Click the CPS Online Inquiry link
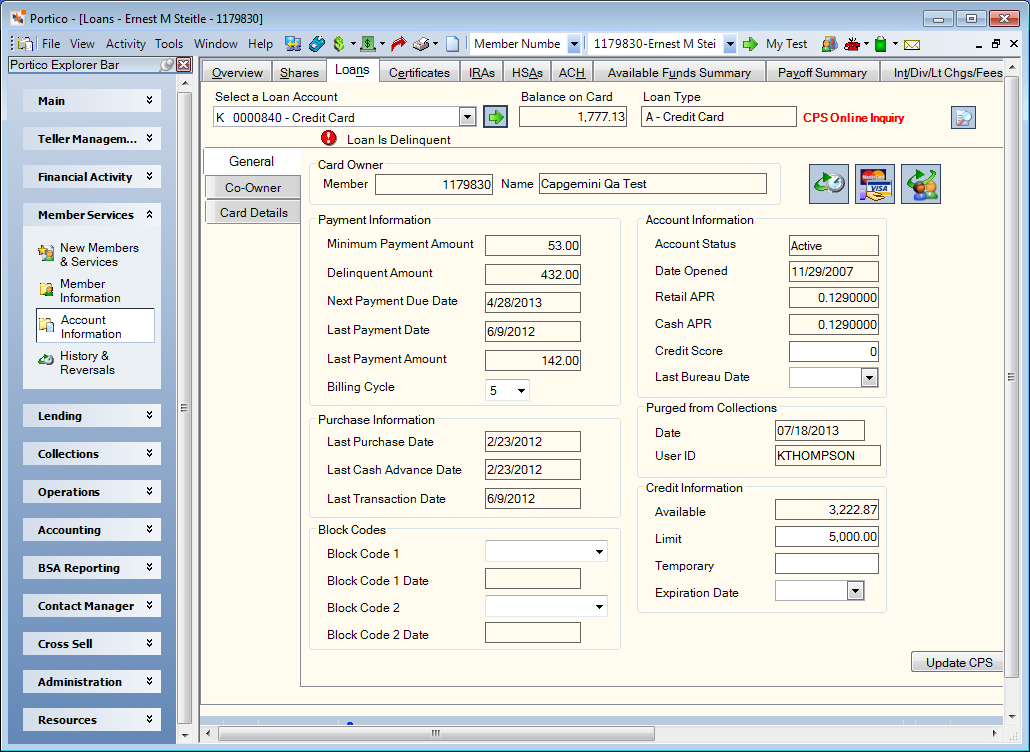 point(853,118)
